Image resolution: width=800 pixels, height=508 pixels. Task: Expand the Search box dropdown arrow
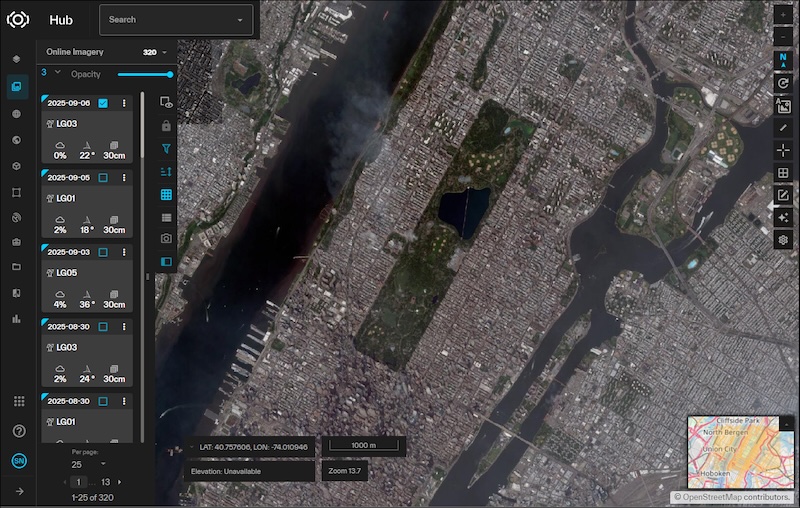[x=240, y=19]
